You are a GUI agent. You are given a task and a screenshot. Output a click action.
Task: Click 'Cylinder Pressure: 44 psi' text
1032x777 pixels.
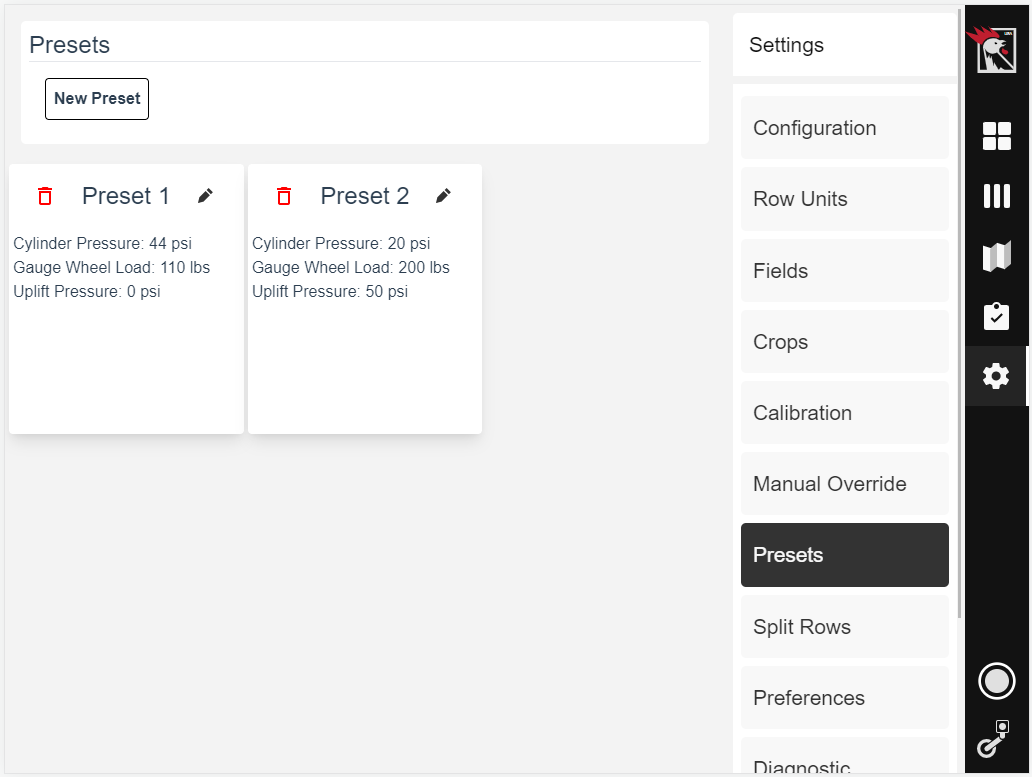tap(103, 243)
